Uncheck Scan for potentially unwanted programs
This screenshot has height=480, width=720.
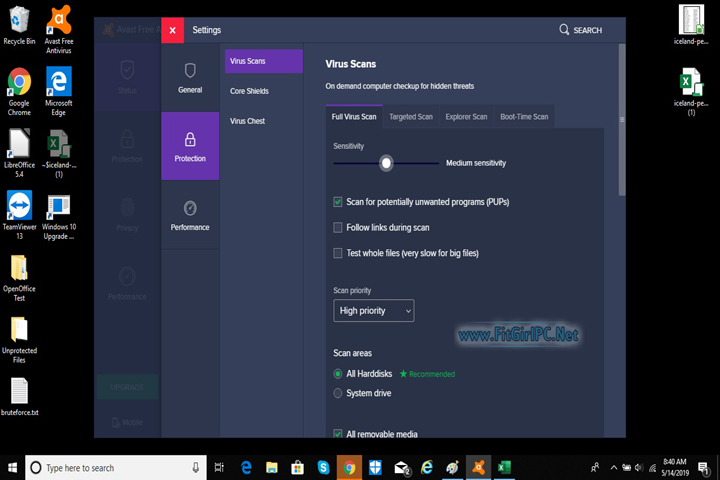(338, 202)
